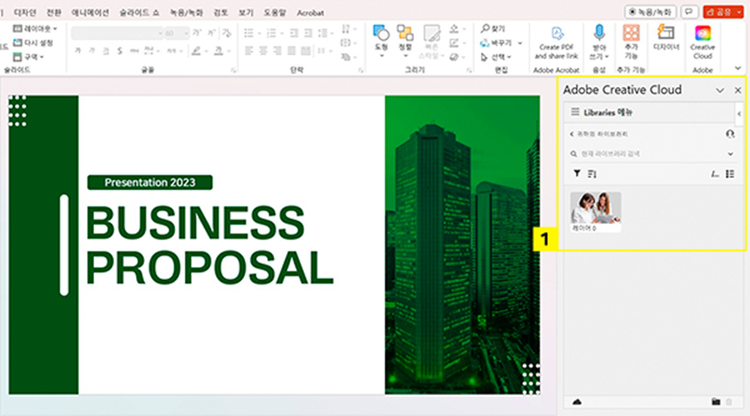Screen dimensions: 750x416
Task: Open the Transitions (전환) ribbon tab
Action: [x=54, y=12]
